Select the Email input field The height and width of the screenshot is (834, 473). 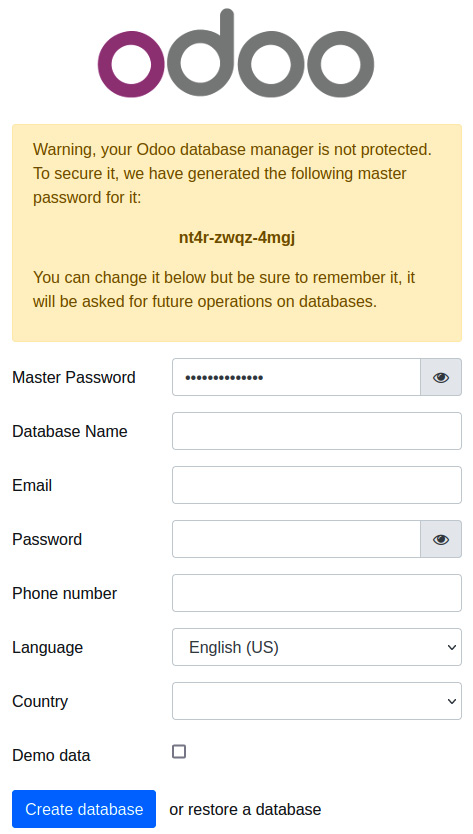point(317,485)
